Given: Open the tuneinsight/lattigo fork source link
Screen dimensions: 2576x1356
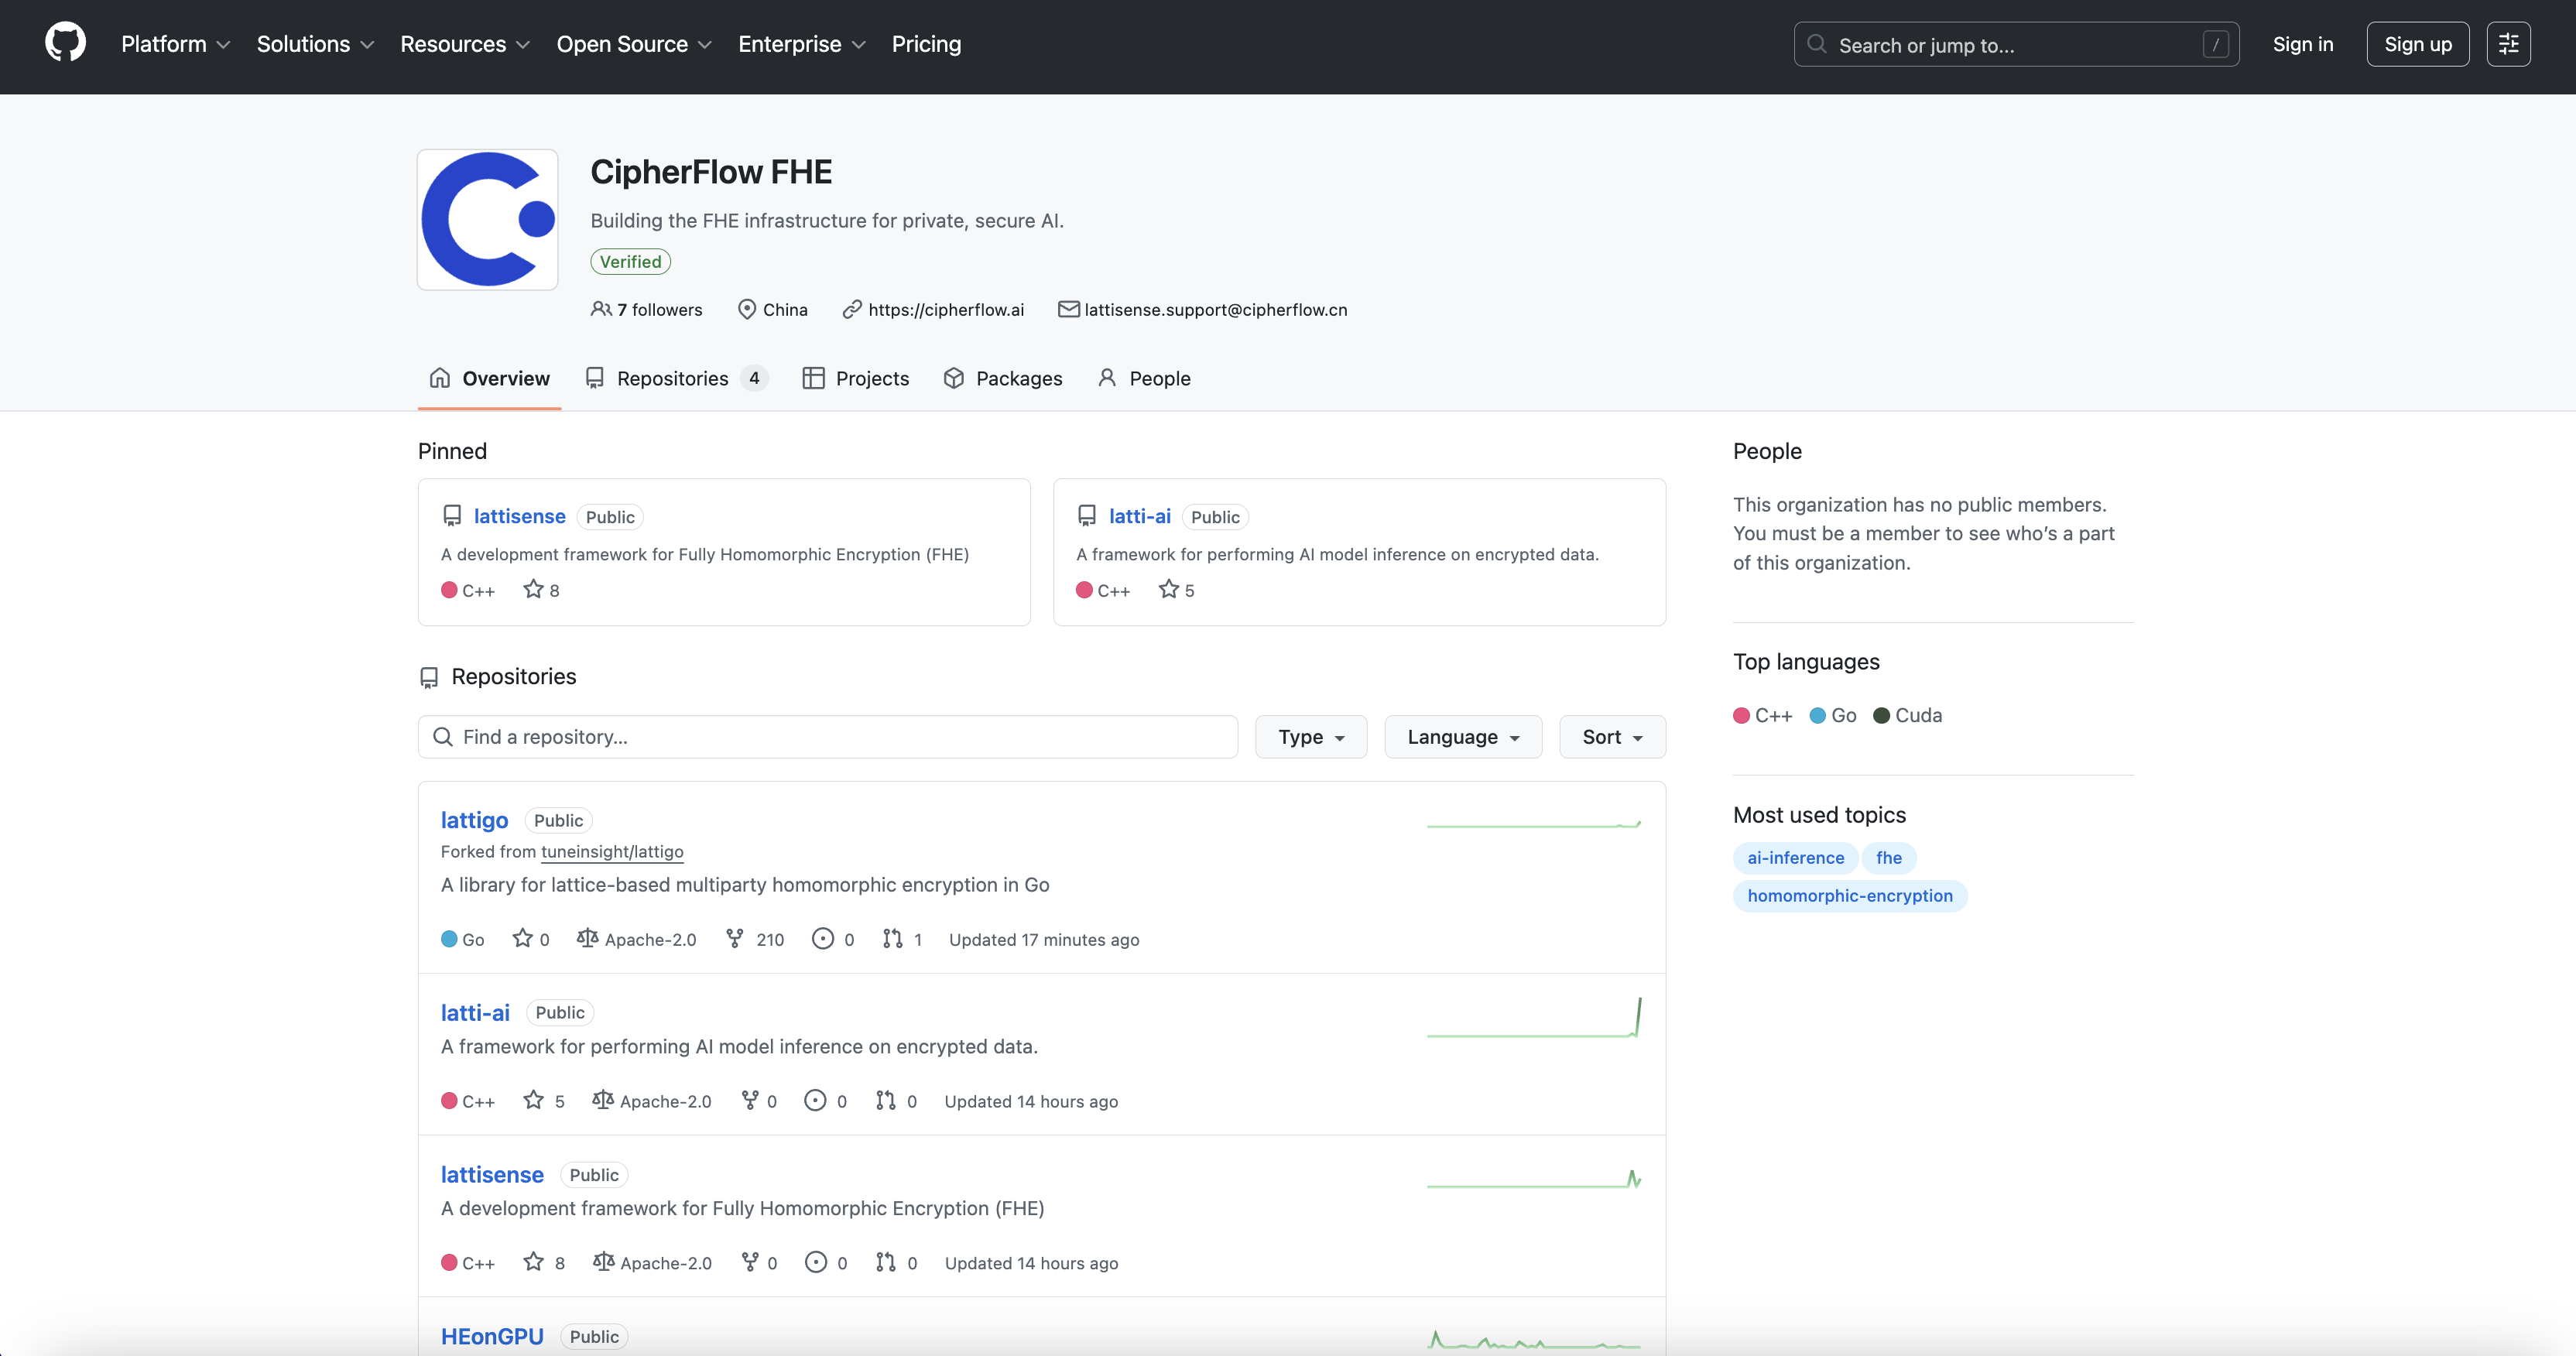Looking at the screenshot, I should tap(612, 851).
